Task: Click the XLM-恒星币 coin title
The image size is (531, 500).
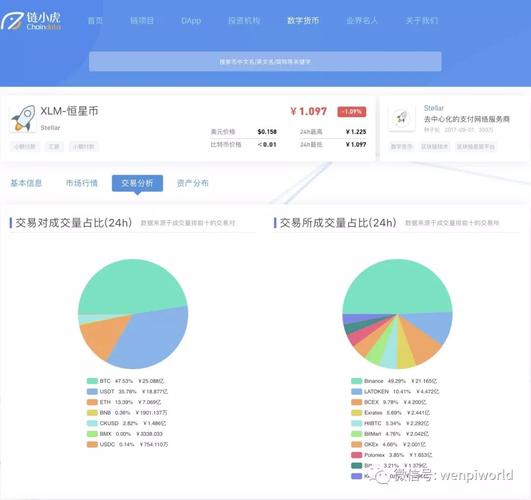Action: 69,111
